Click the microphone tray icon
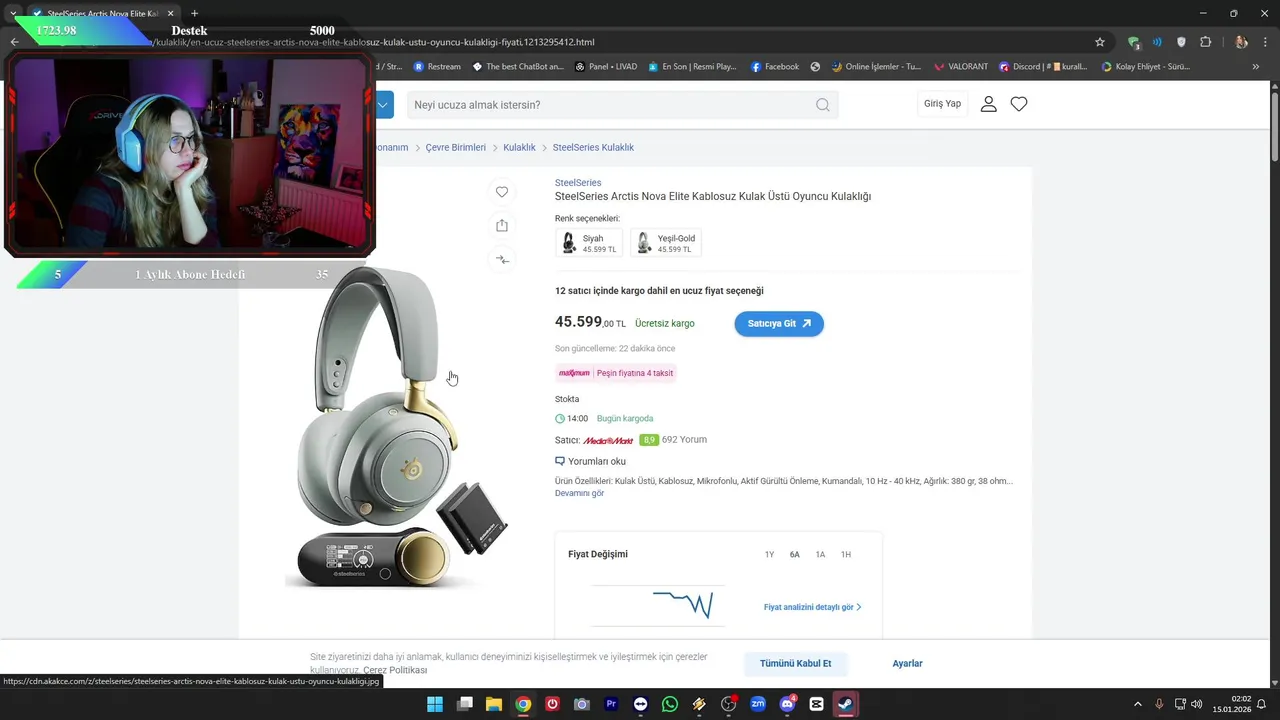This screenshot has width=1280, height=720. [1159, 704]
